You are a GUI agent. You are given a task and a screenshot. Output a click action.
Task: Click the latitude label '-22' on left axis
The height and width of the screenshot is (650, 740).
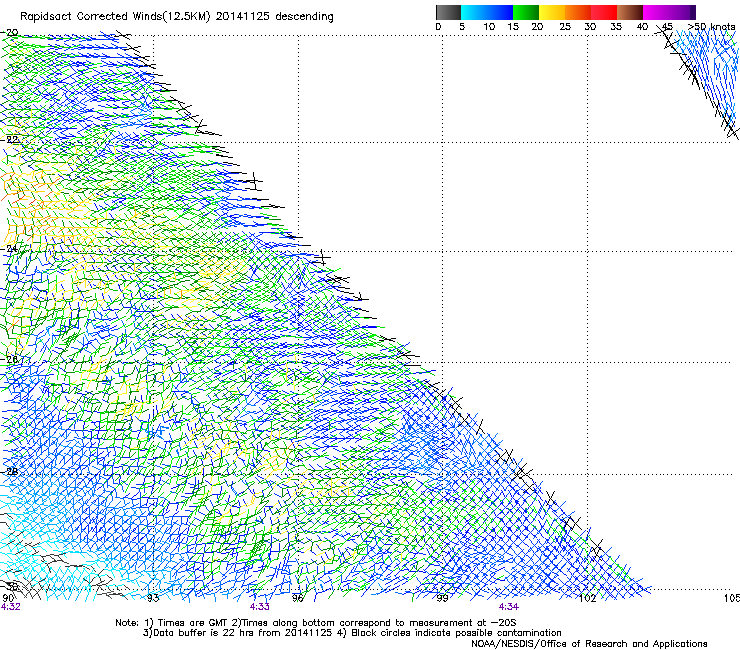(10, 140)
